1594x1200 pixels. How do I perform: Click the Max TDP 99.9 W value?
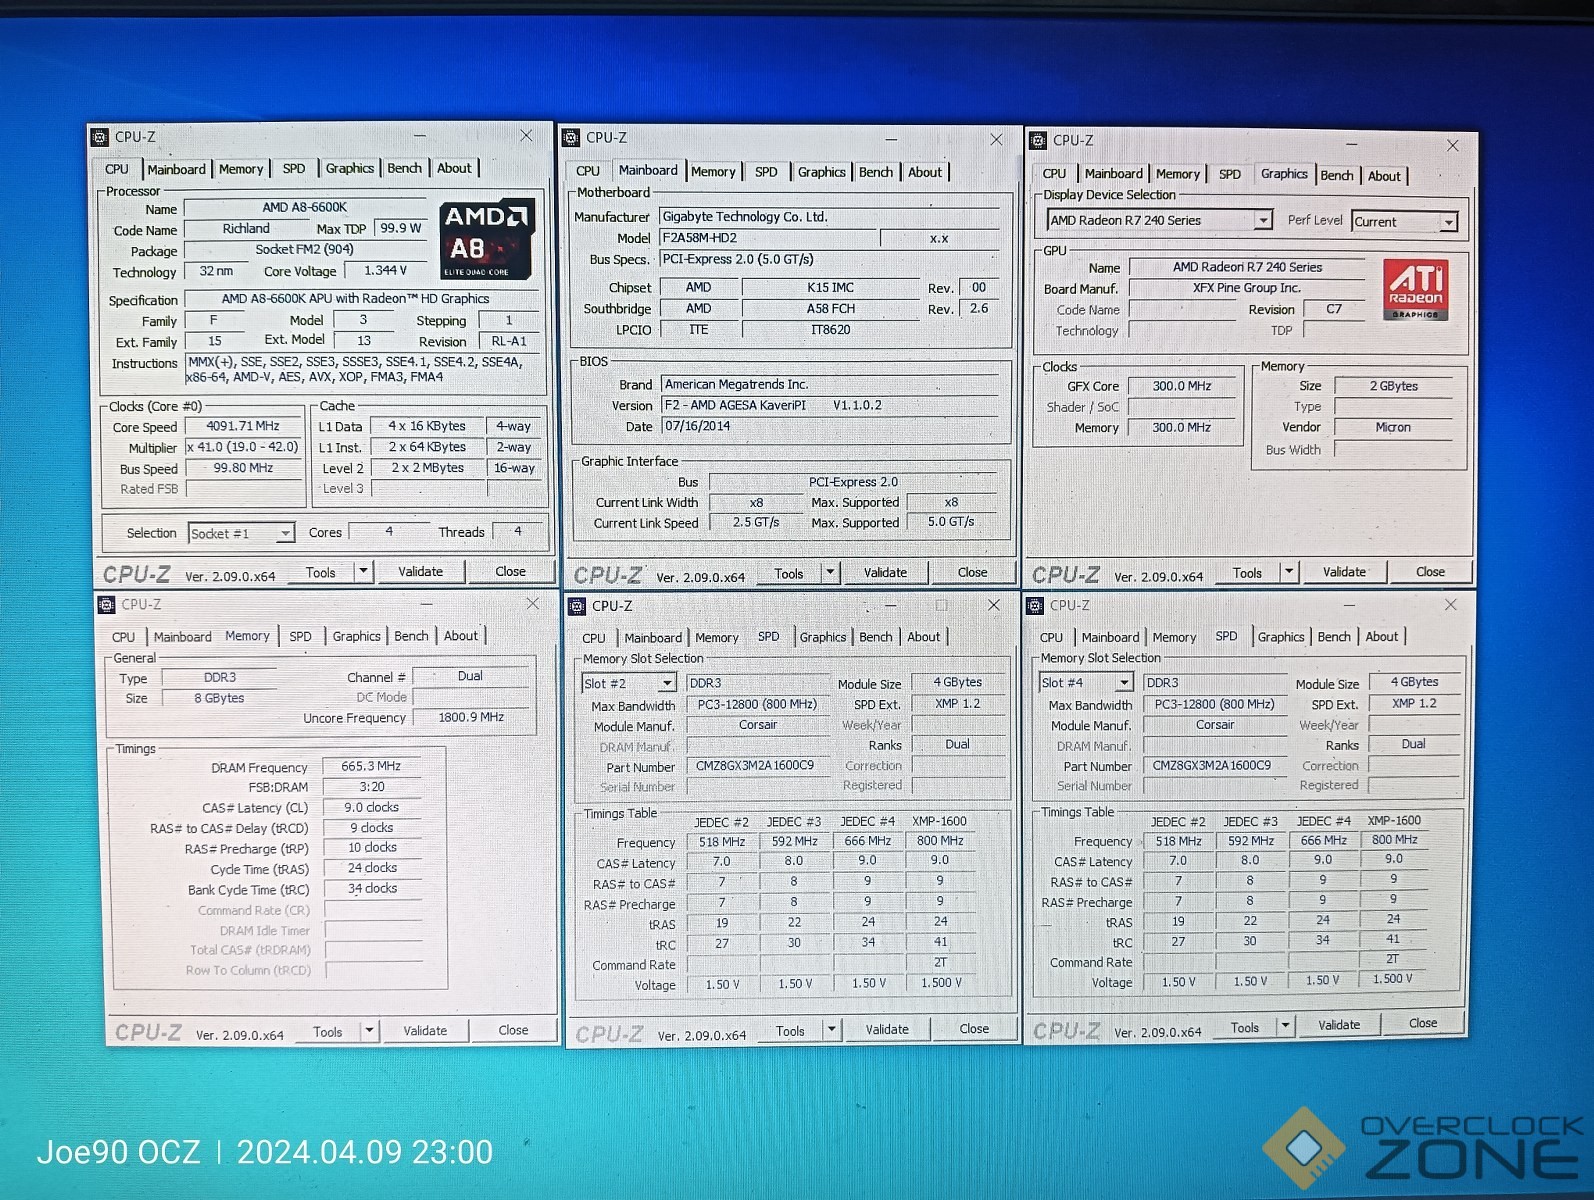(x=401, y=228)
